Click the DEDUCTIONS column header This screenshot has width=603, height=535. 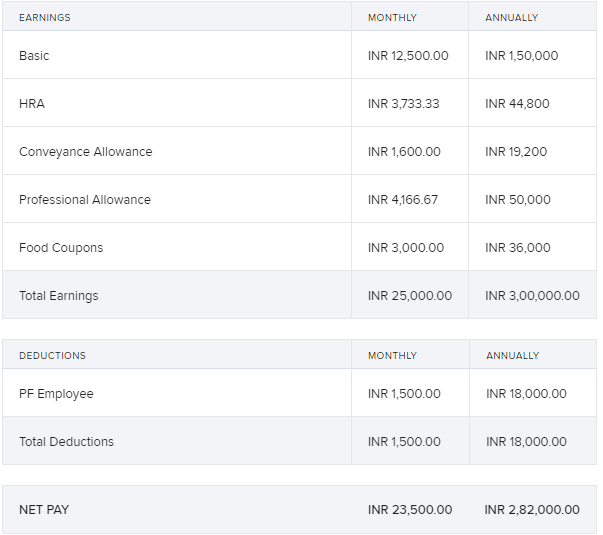click(52, 355)
